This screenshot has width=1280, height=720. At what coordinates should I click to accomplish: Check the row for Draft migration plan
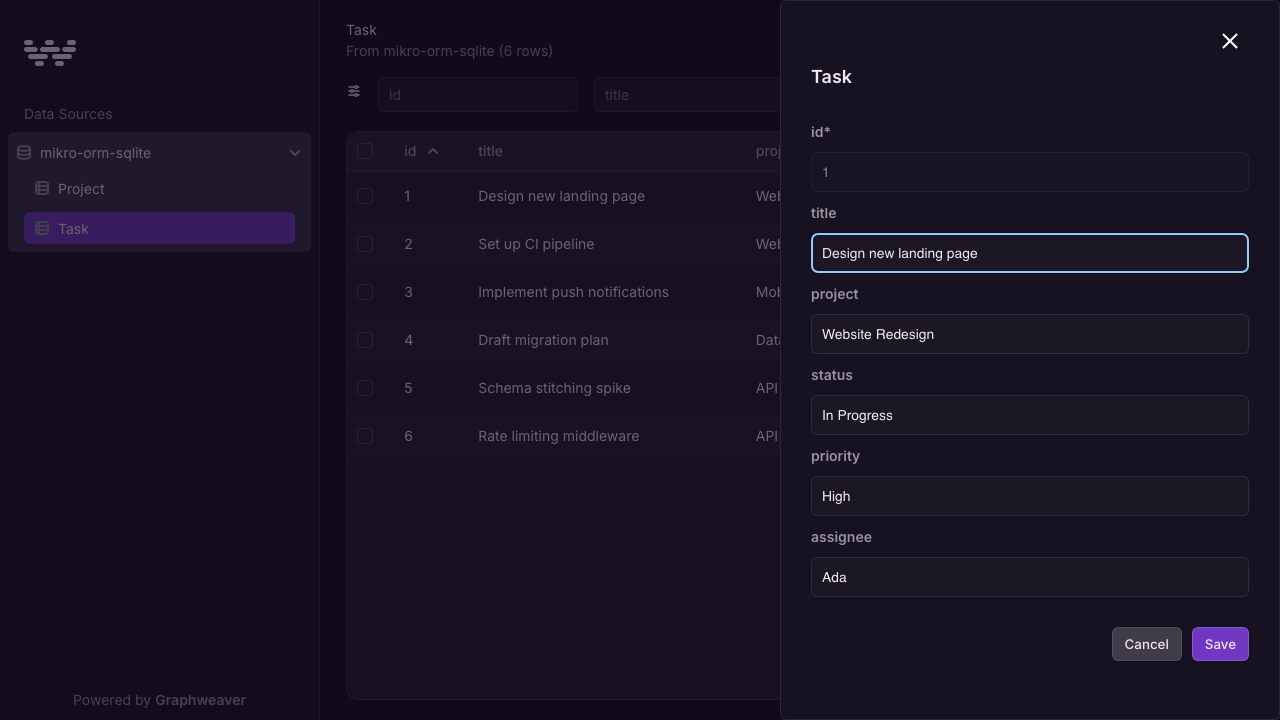[x=365, y=340]
